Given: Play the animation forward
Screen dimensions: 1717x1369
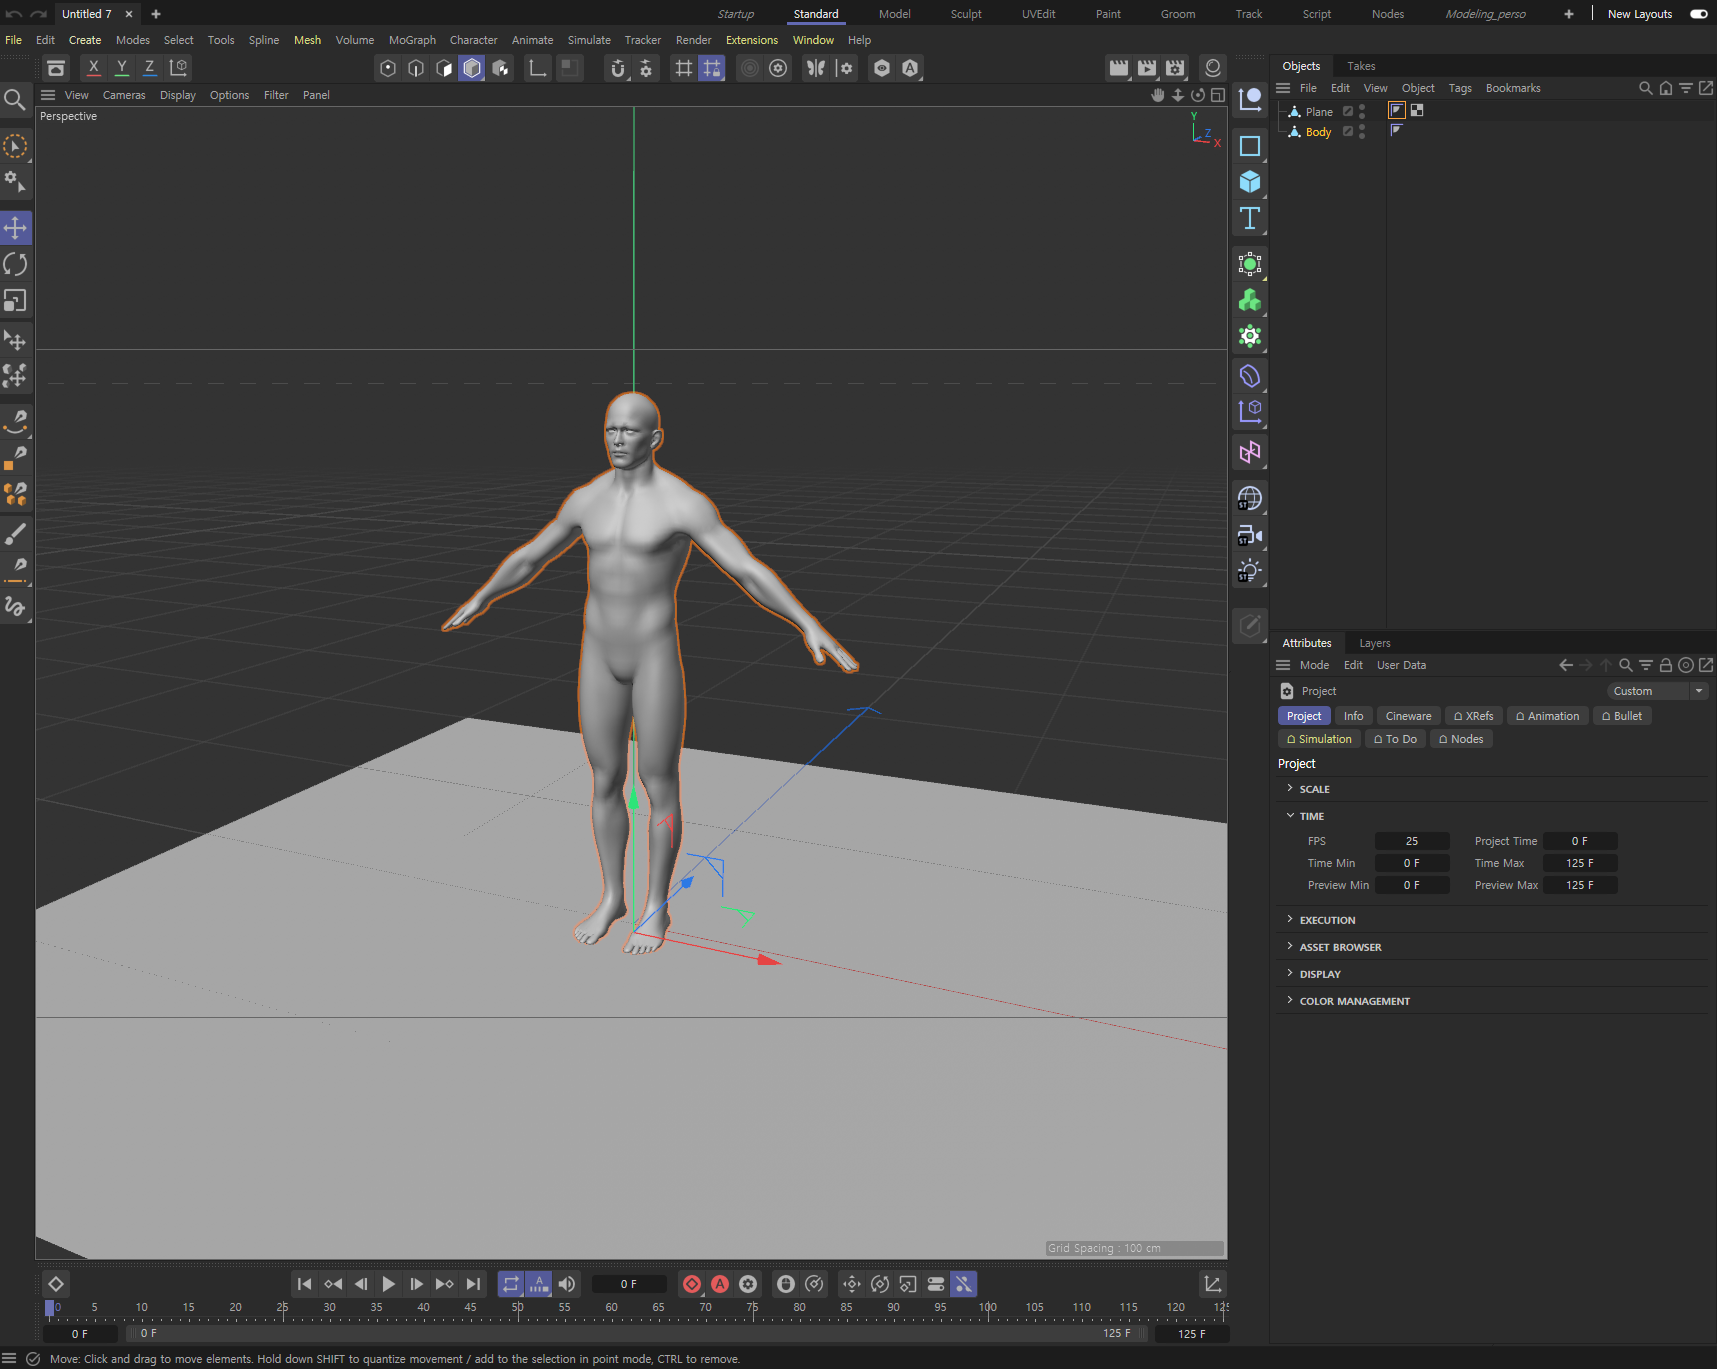Looking at the screenshot, I should click(389, 1284).
